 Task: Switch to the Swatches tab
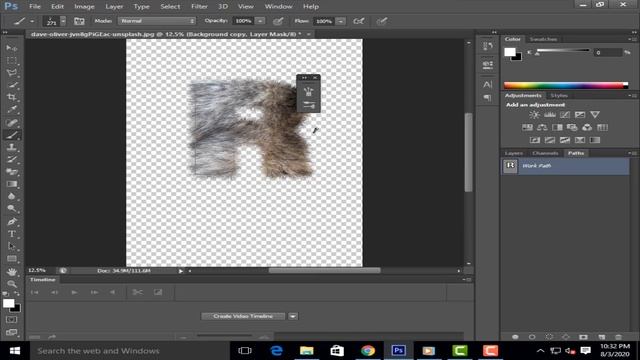(x=543, y=39)
